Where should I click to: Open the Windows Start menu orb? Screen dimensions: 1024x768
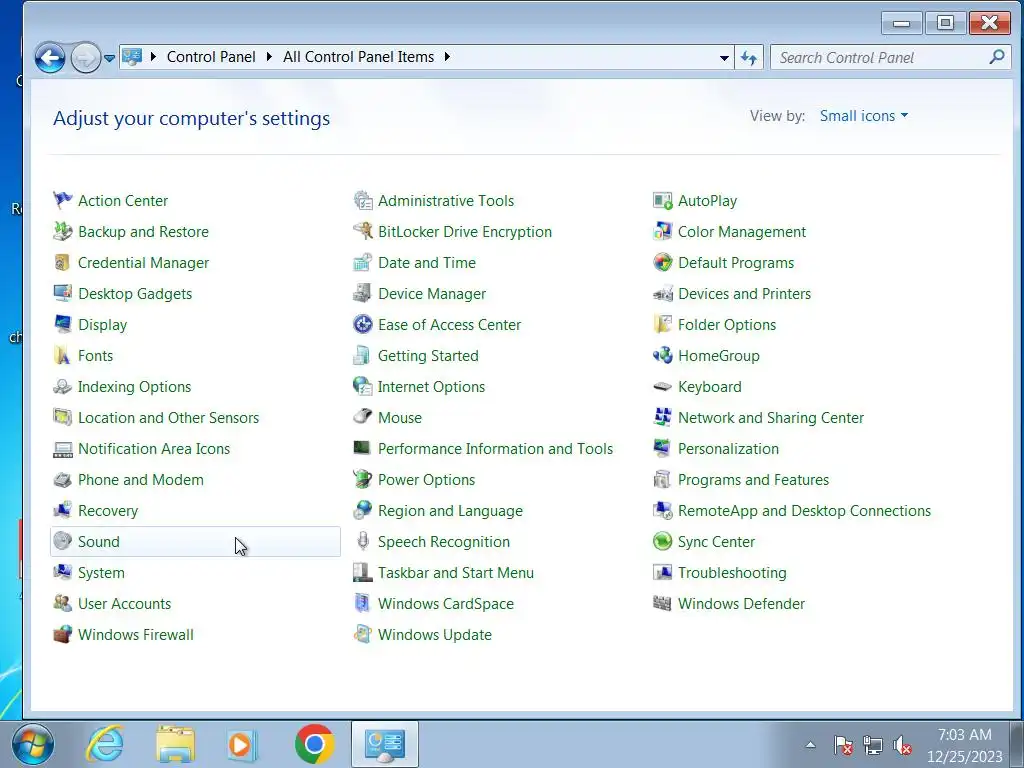click(33, 744)
